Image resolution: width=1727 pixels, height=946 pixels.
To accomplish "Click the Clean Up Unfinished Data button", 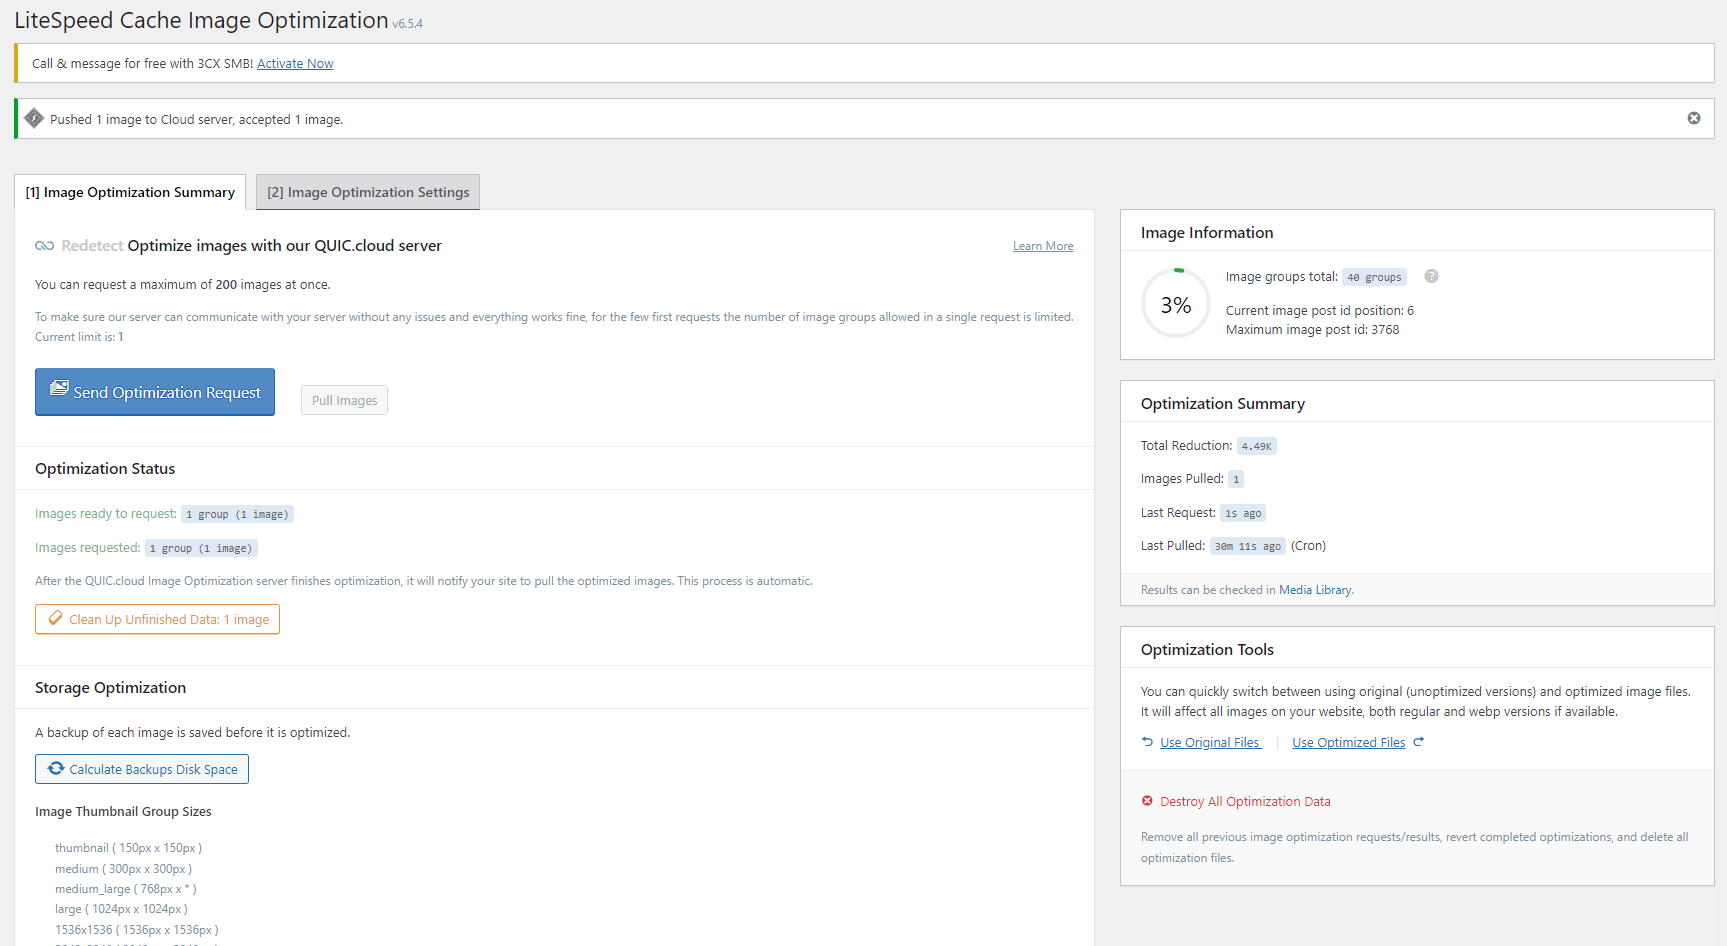I will tap(157, 618).
